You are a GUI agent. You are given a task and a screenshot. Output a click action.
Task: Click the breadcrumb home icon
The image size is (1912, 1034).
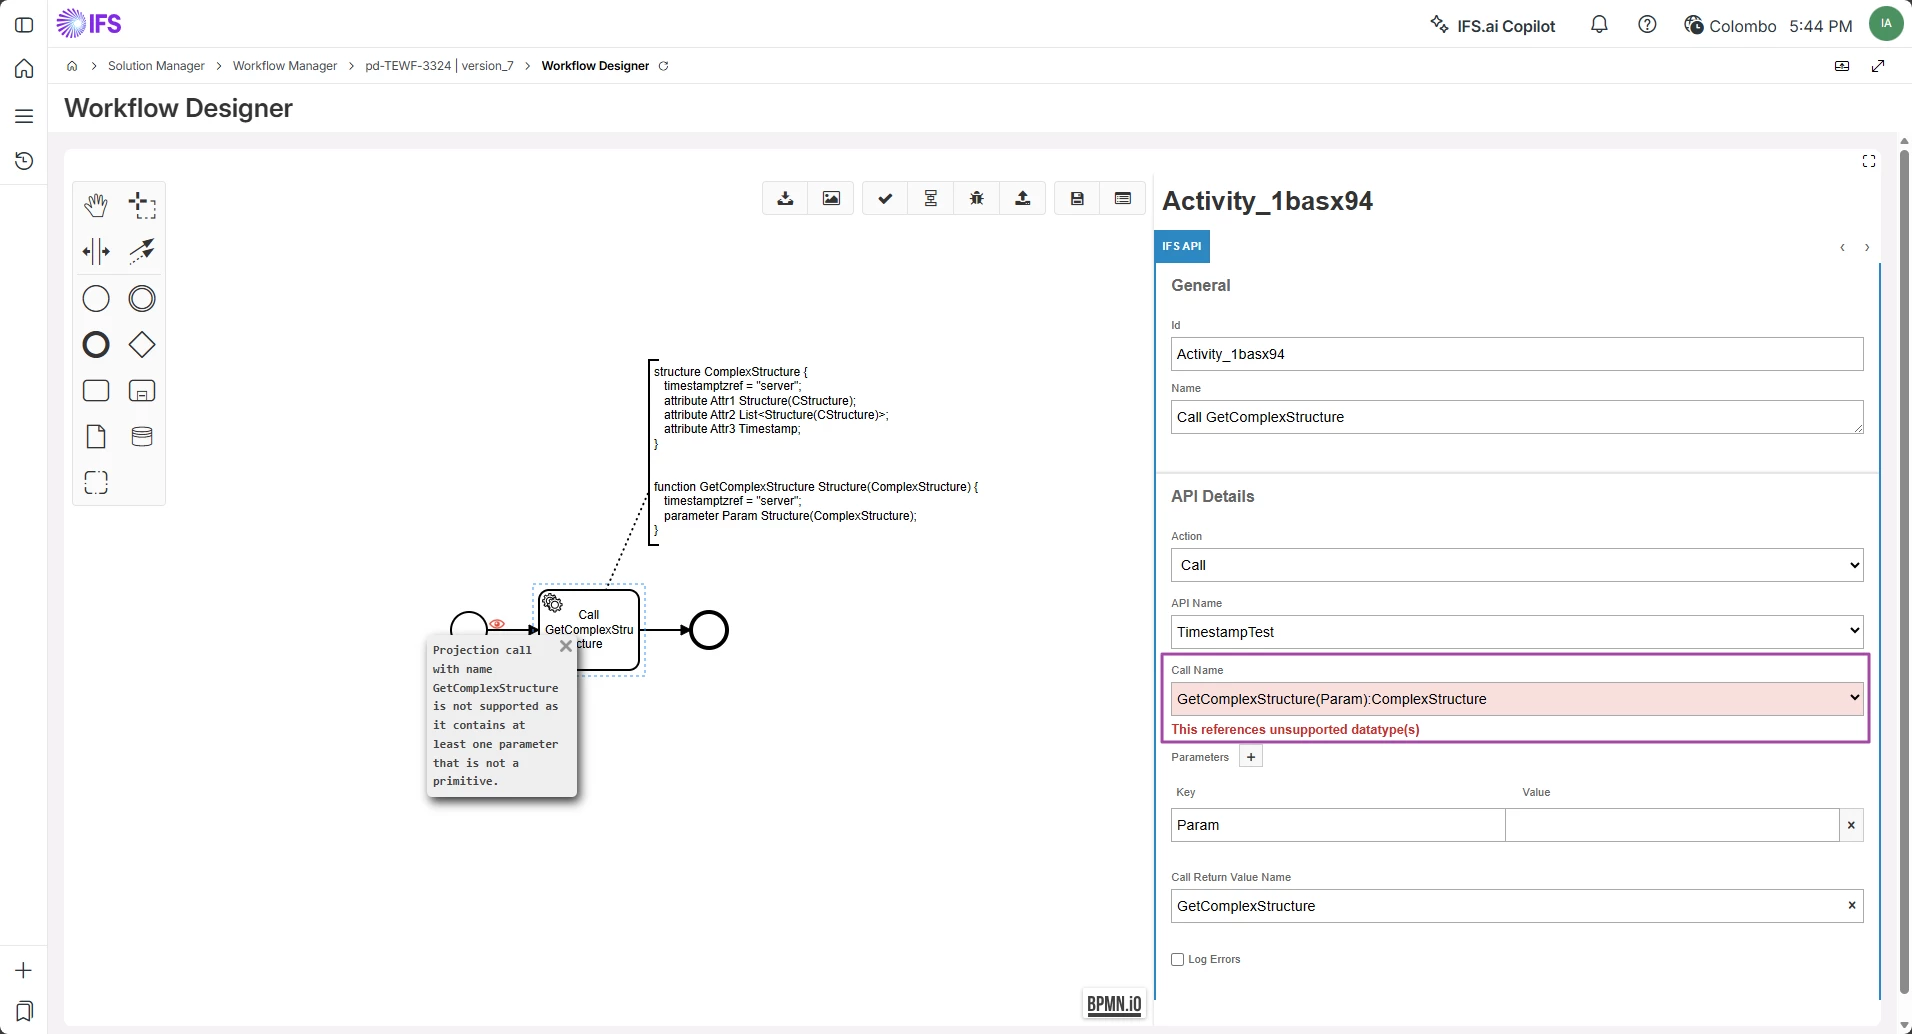[72, 66]
